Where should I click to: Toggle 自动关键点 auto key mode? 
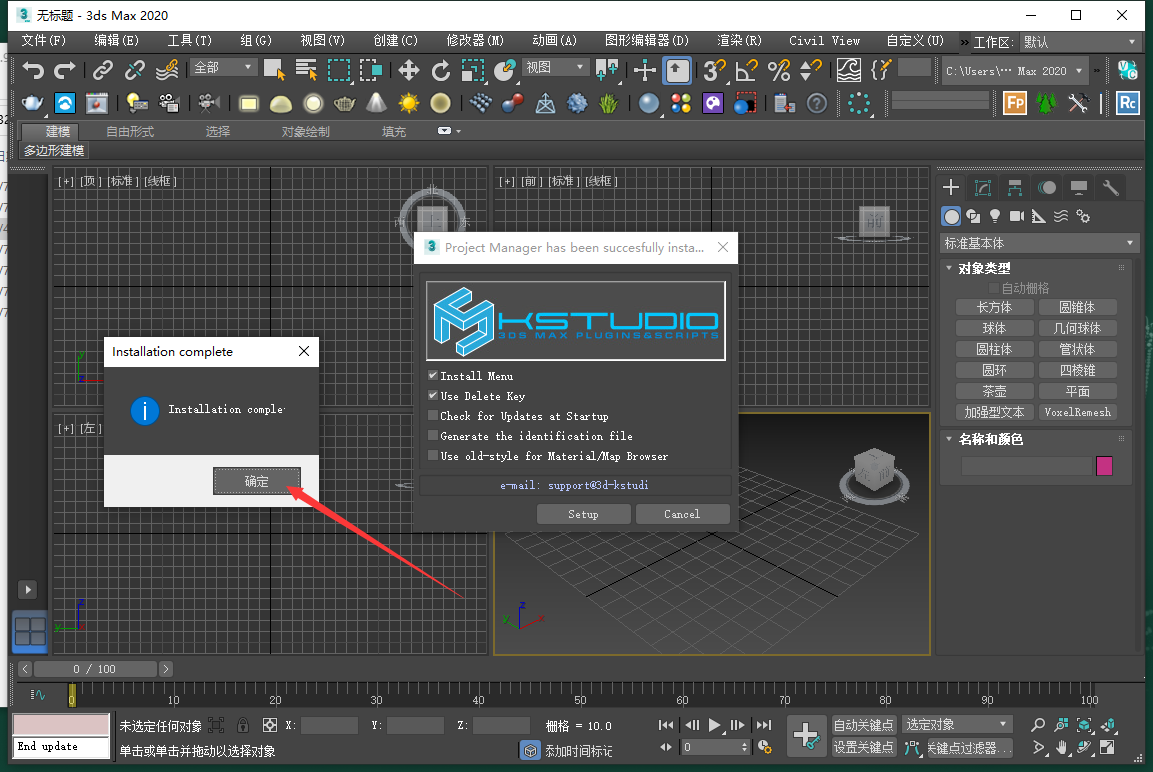coord(863,725)
